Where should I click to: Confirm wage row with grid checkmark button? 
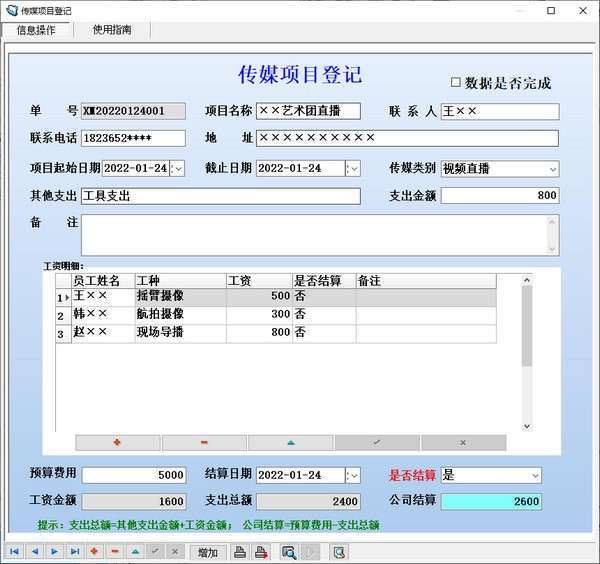tap(377, 443)
